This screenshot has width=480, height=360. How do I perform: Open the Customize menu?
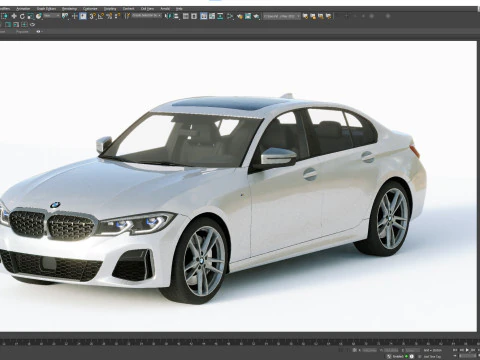(x=90, y=8)
